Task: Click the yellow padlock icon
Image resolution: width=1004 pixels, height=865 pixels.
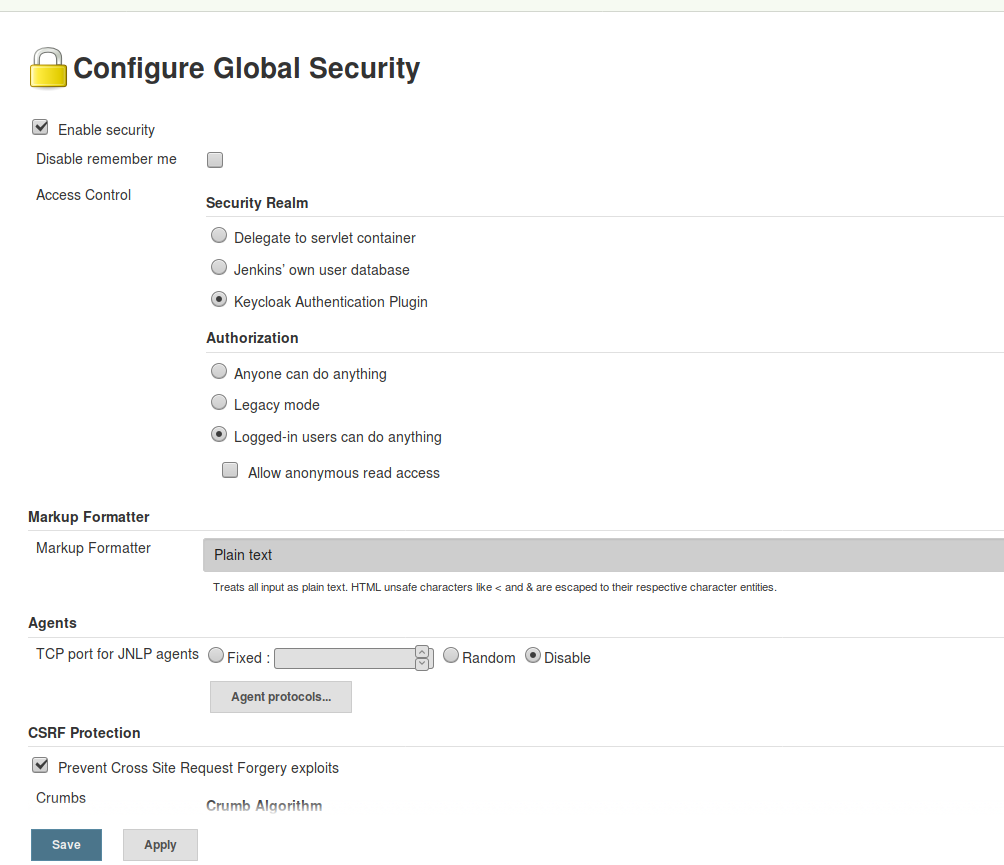Action: [x=48, y=68]
